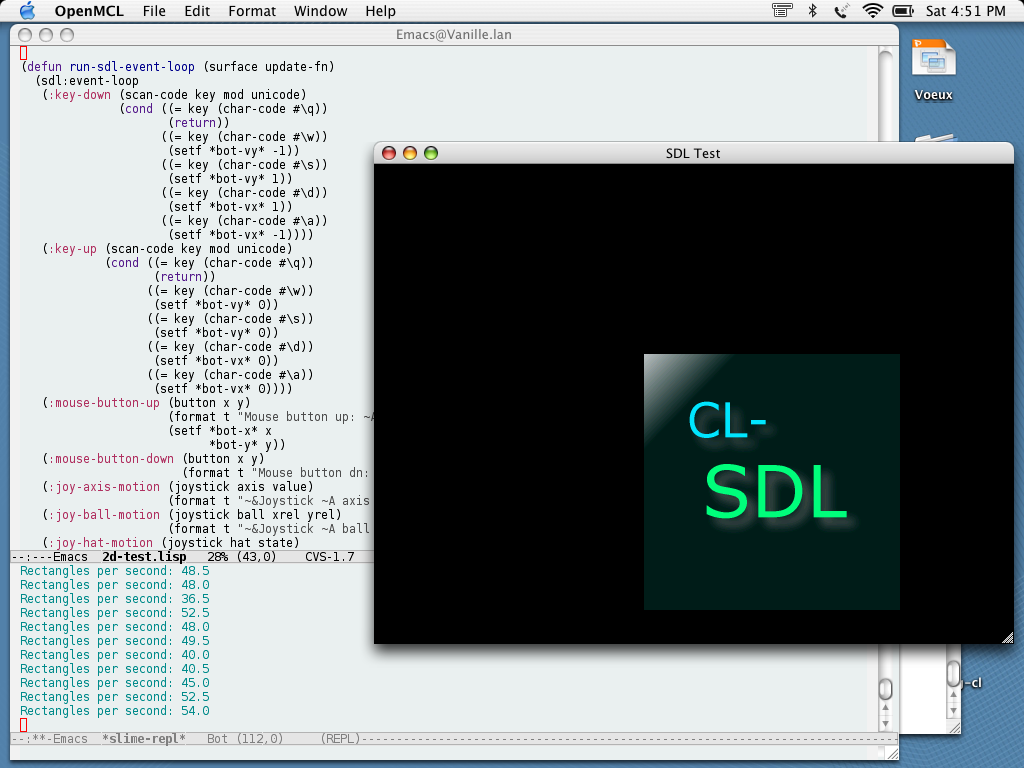The height and width of the screenshot is (768, 1024).
Task: Click the run-sdl-event-loop function name
Action: tap(132, 67)
